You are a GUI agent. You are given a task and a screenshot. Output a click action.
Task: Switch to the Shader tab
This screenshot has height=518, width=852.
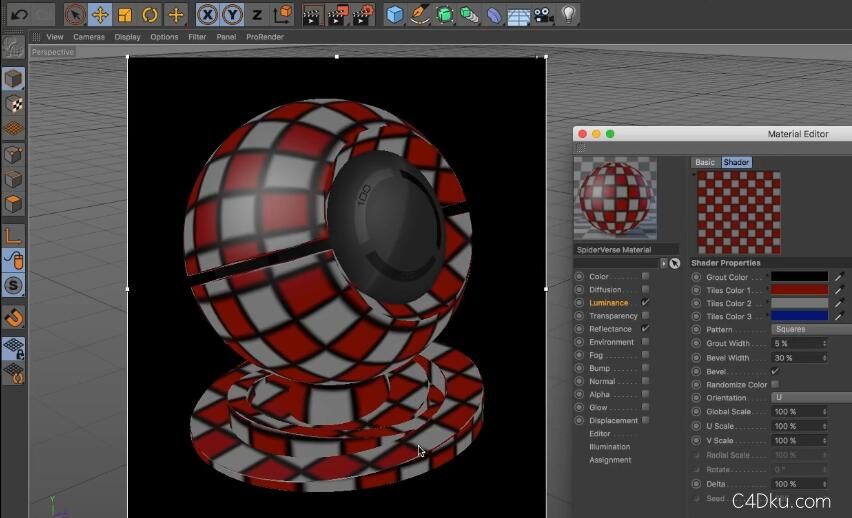pos(736,162)
